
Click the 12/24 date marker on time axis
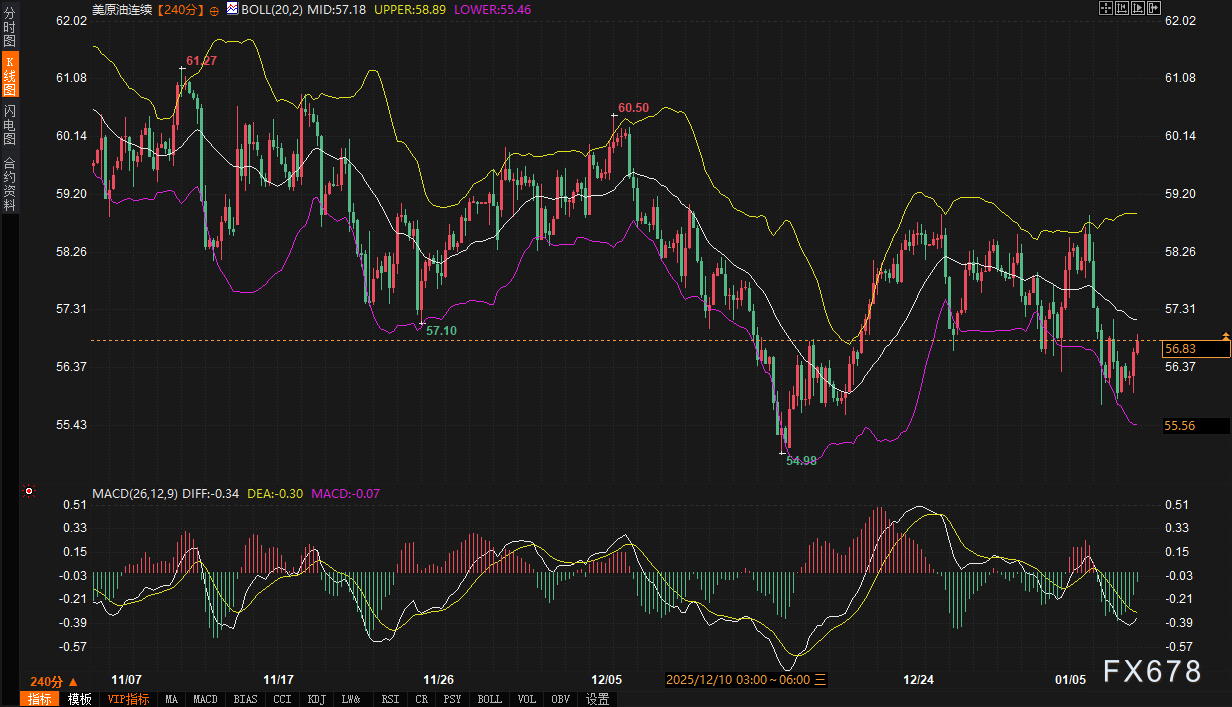(918, 680)
